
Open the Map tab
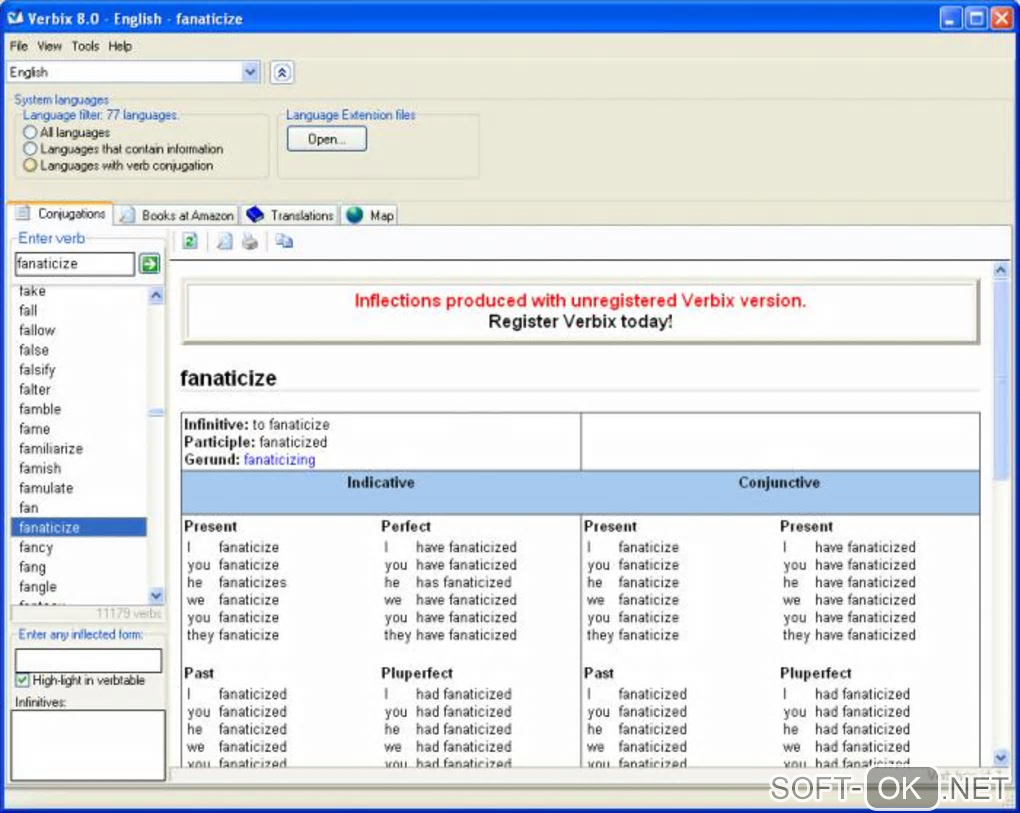coord(370,215)
